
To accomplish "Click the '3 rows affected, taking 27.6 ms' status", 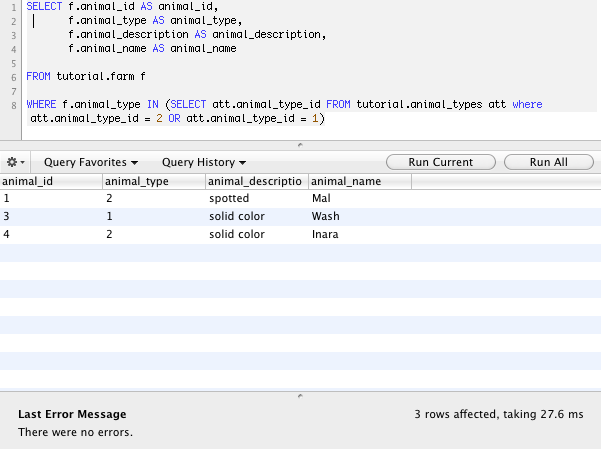I will pos(499,414).
